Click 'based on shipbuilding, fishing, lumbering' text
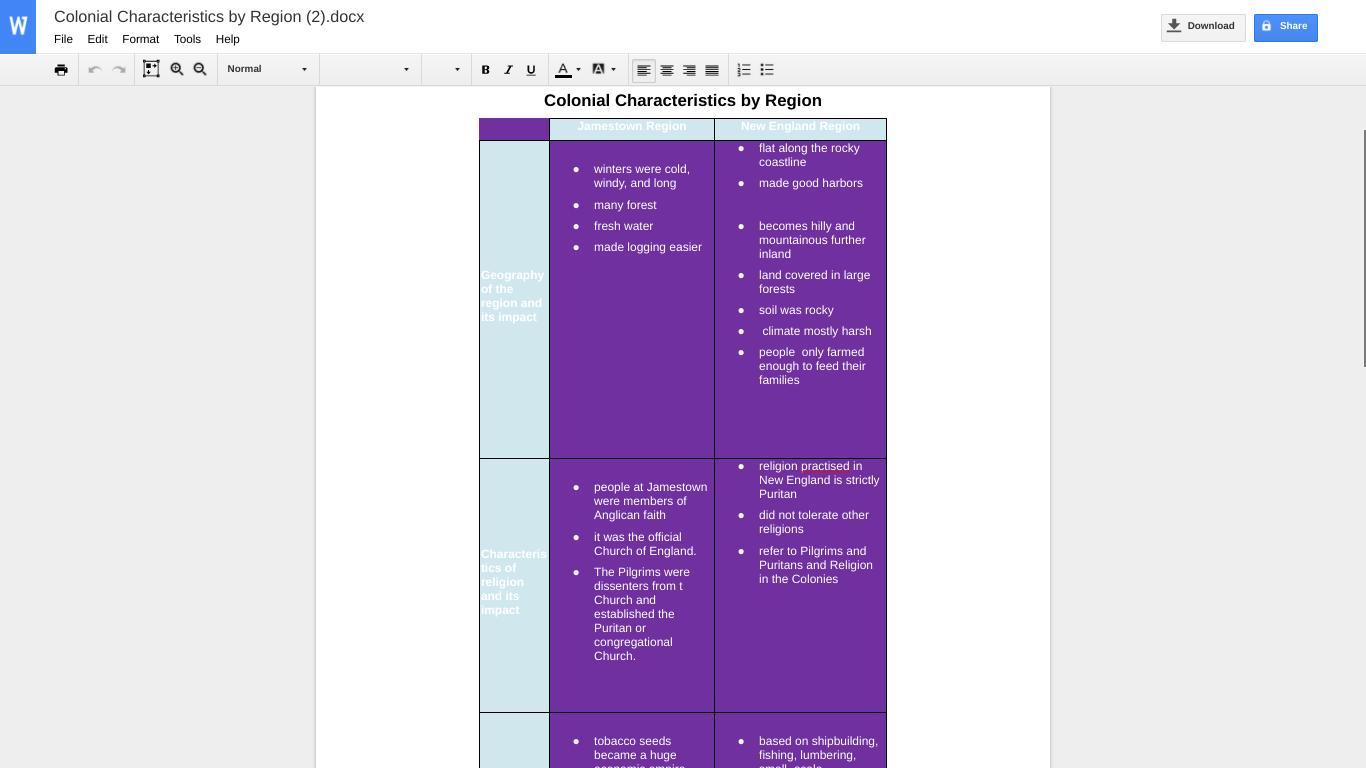 818,752
